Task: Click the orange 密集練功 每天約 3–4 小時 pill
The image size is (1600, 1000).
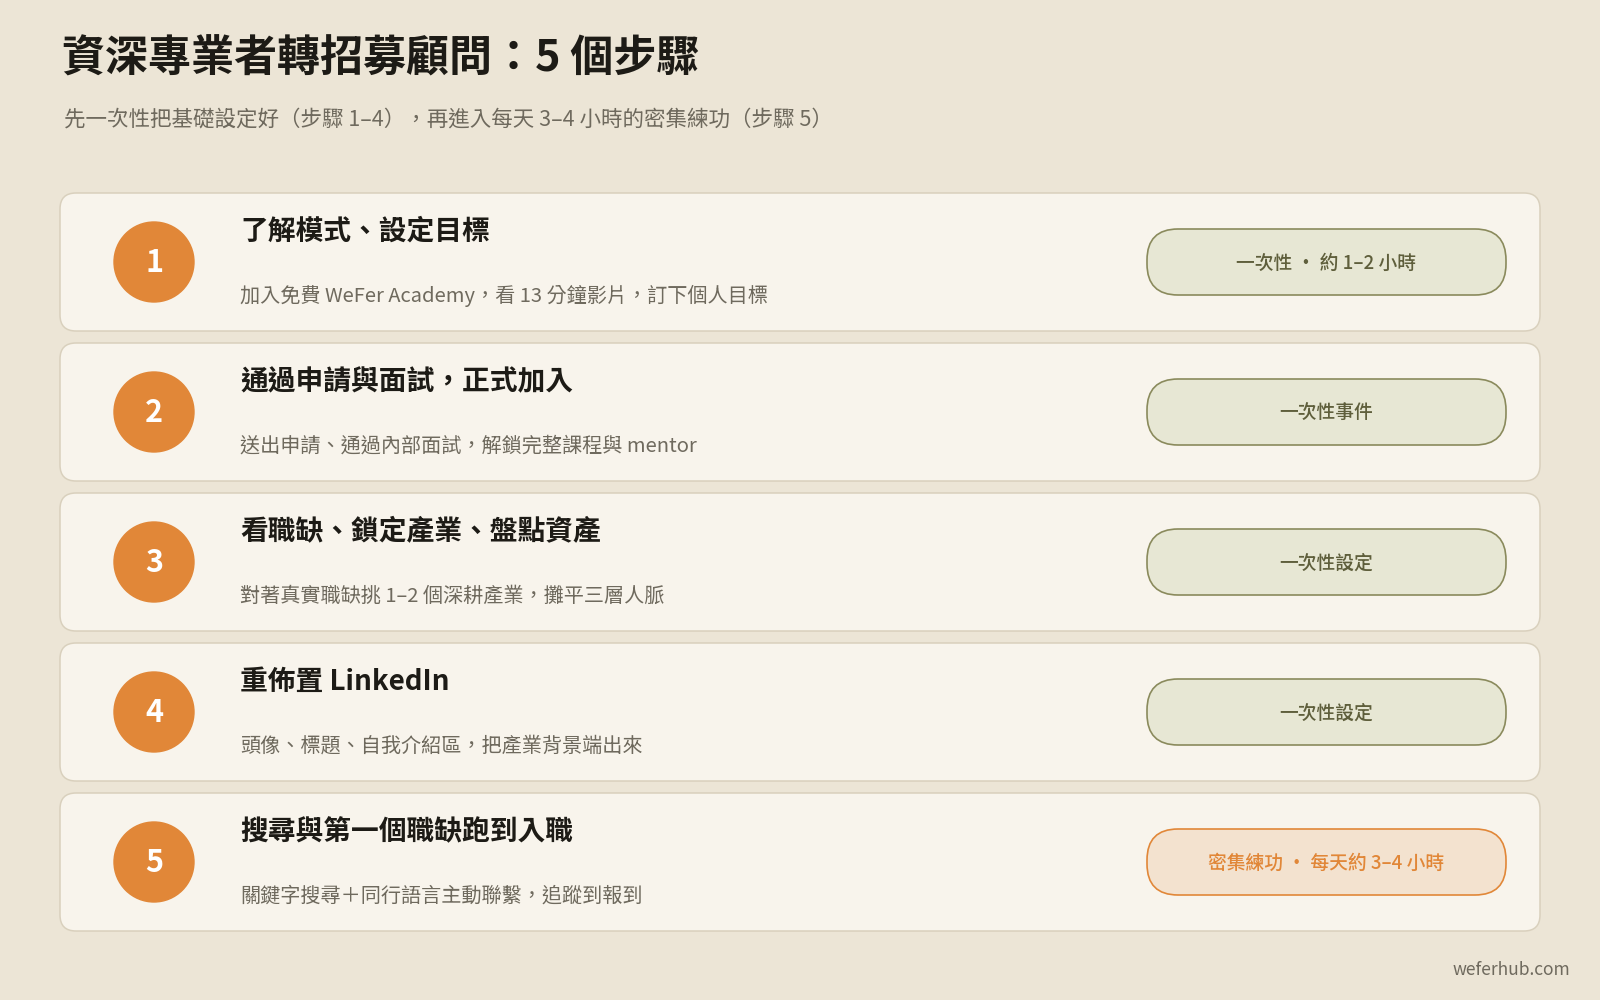Action: [x=1326, y=862]
